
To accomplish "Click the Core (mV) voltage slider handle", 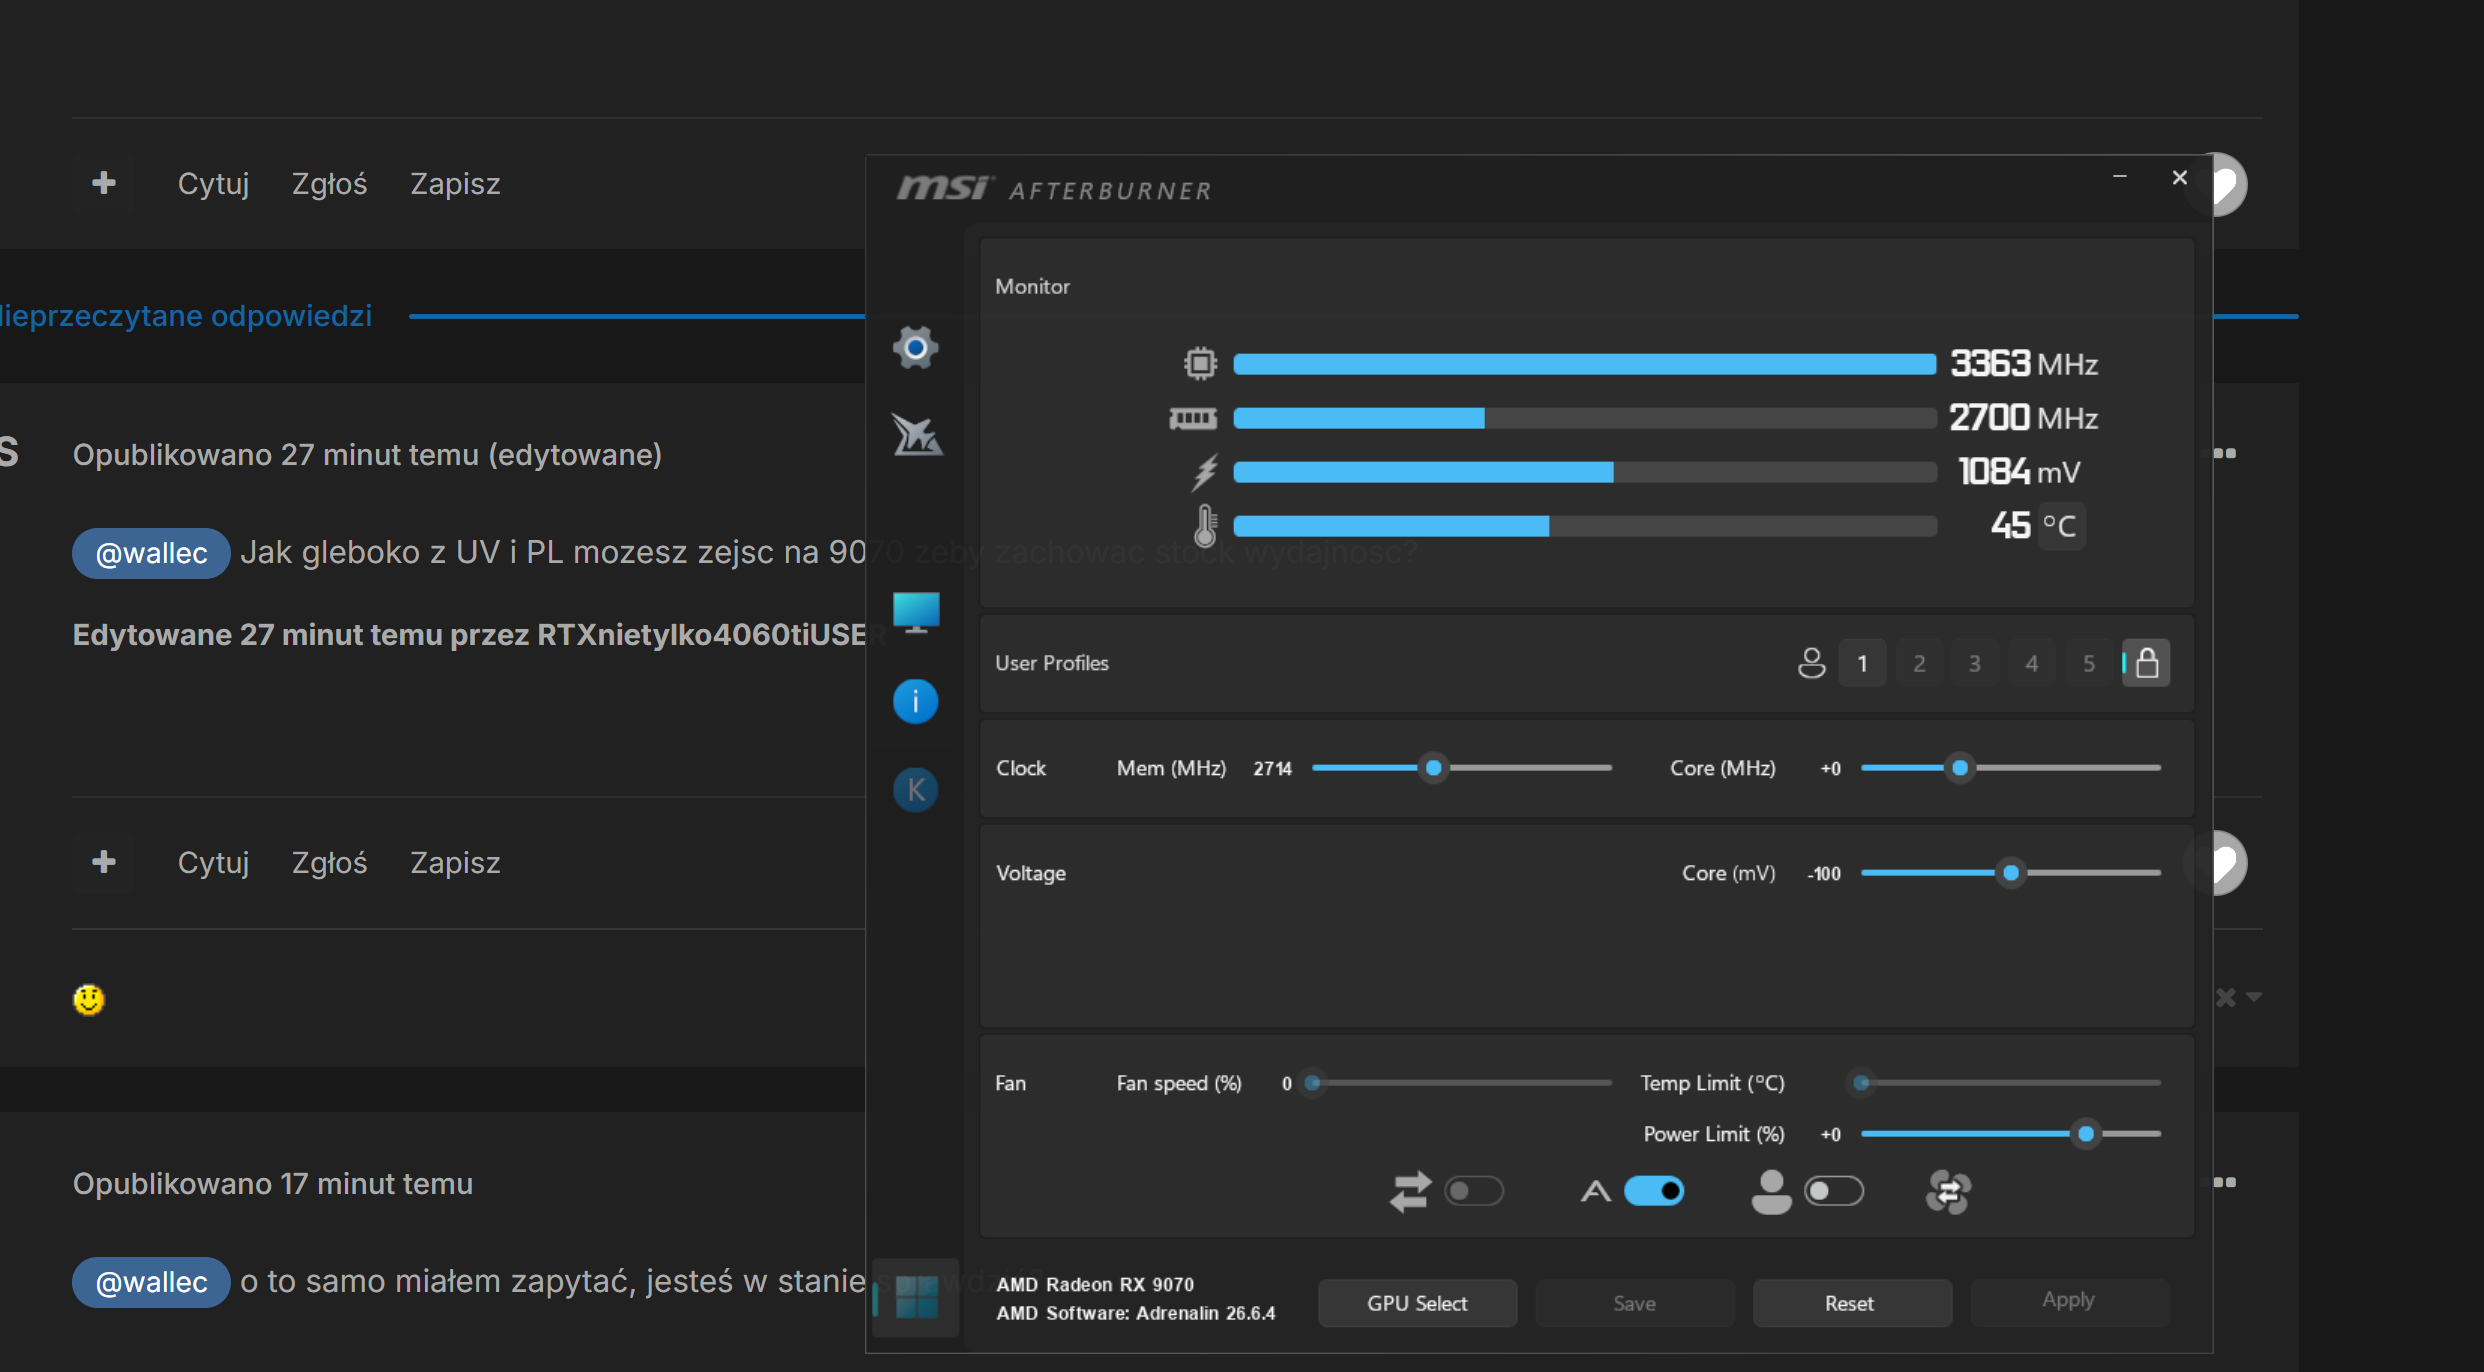I will click(2010, 873).
